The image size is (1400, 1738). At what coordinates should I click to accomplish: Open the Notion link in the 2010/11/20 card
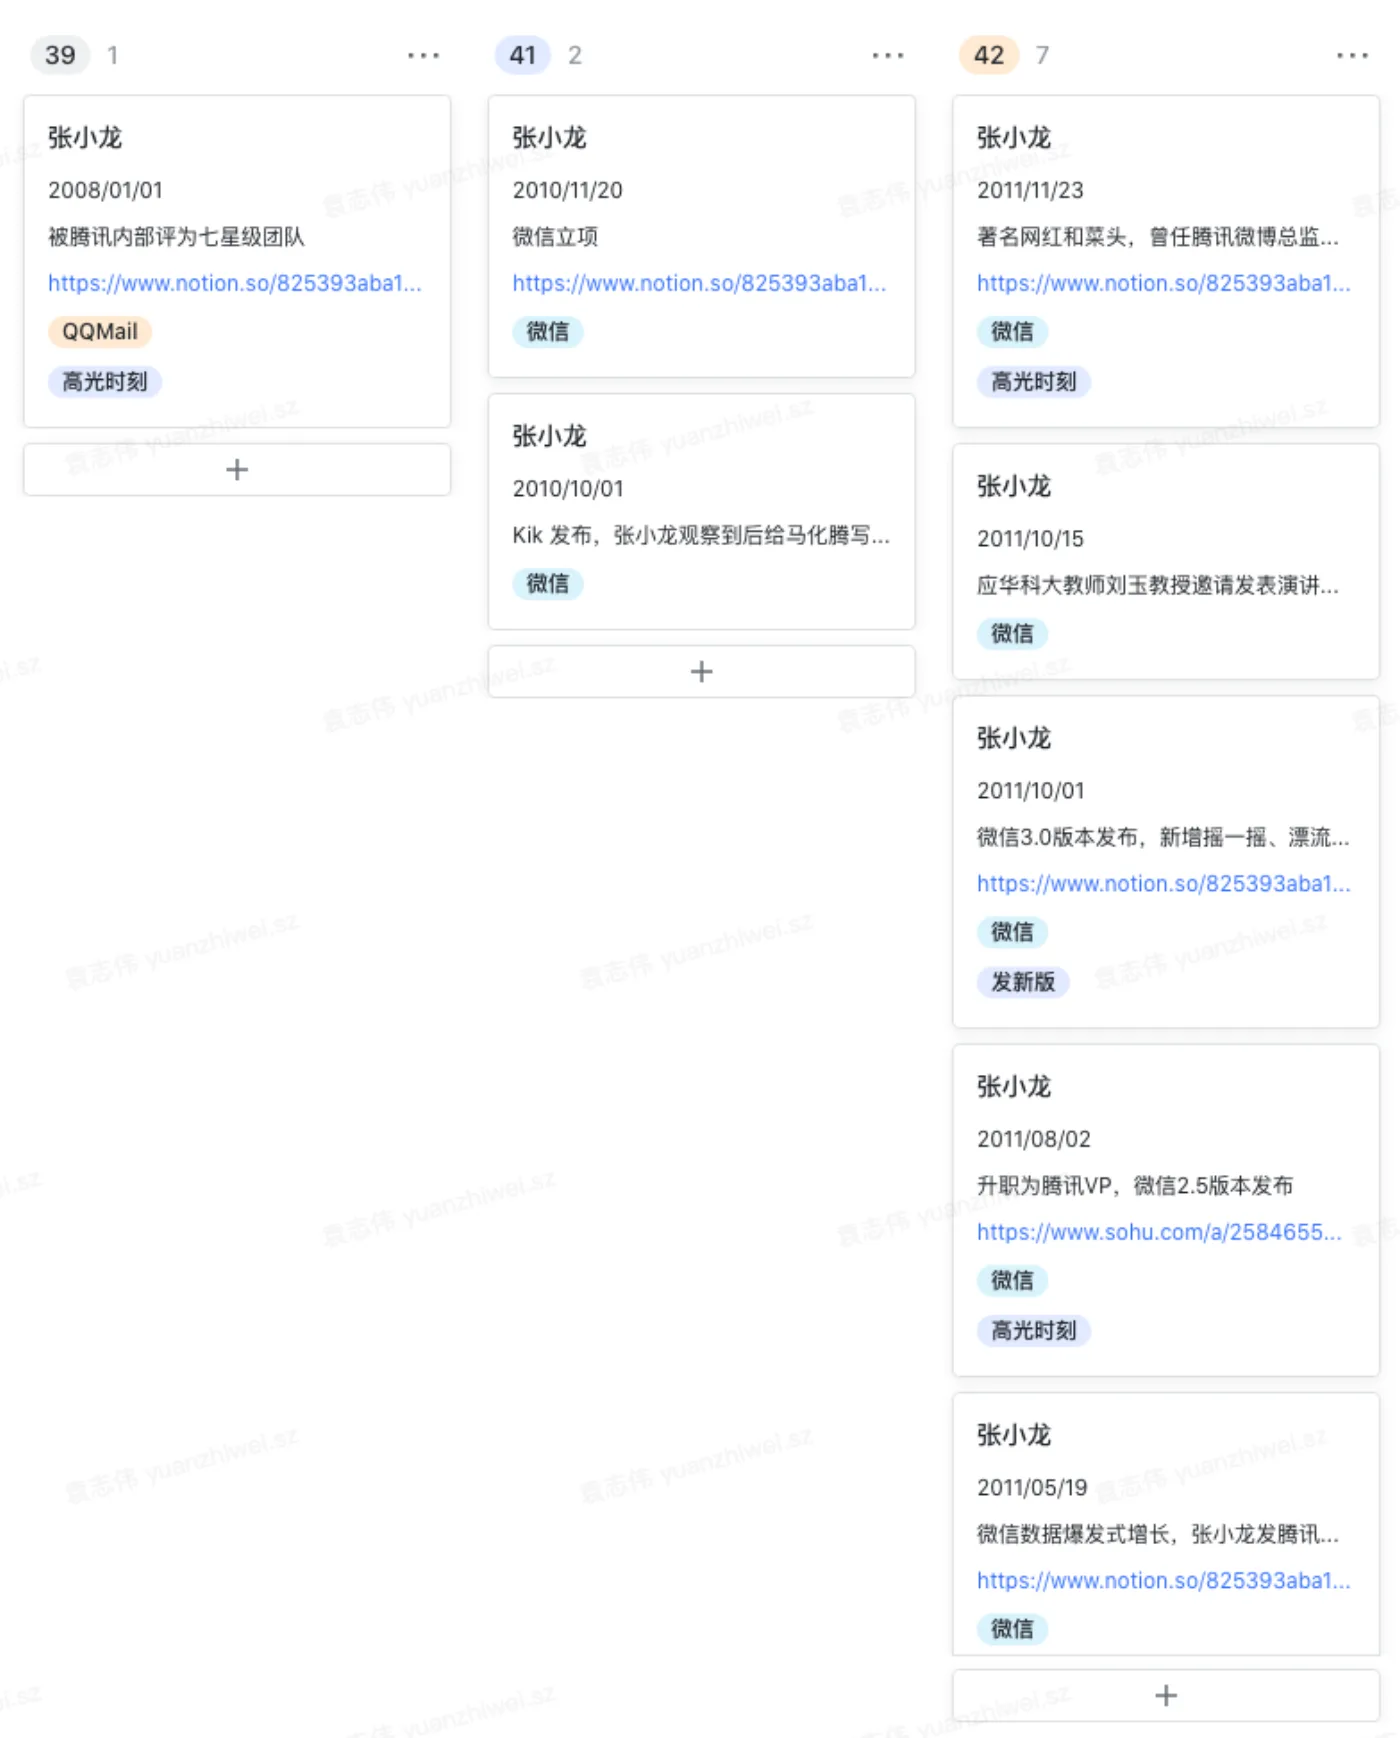pyautogui.click(x=699, y=283)
